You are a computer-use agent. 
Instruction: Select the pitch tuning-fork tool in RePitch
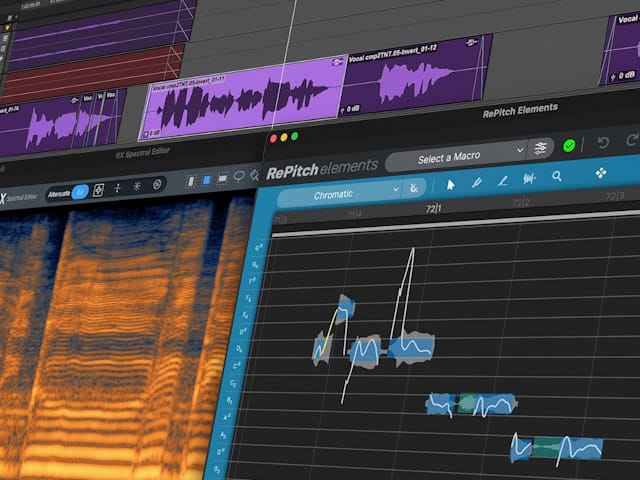[x=477, y=182]
